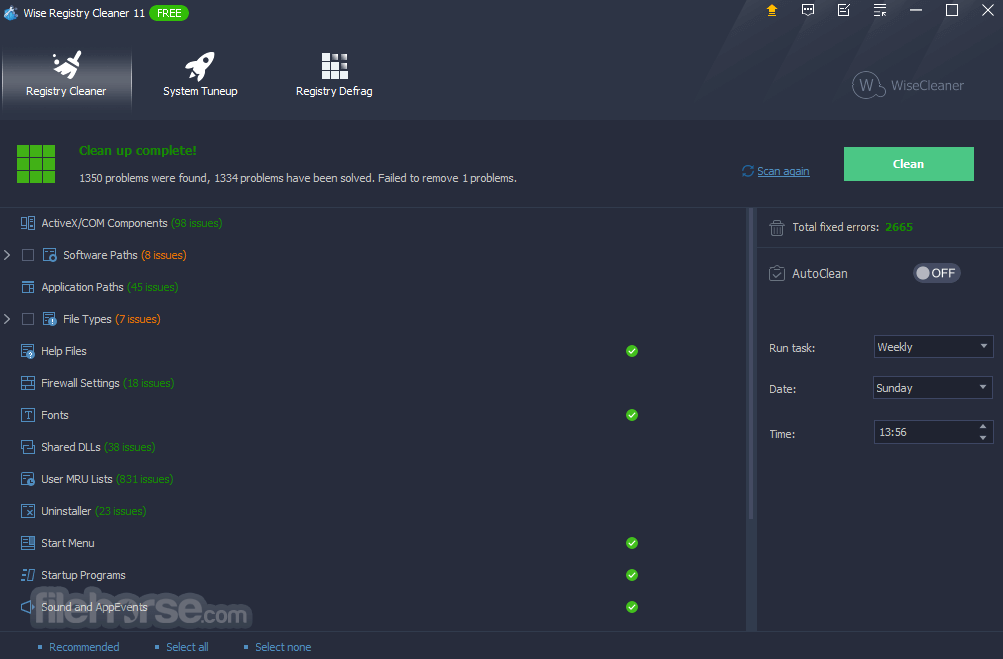Image resolution: width=1003 pixels, height=659 pixels.
Task: Click the Help Files icon
Action: coord(28,351)
